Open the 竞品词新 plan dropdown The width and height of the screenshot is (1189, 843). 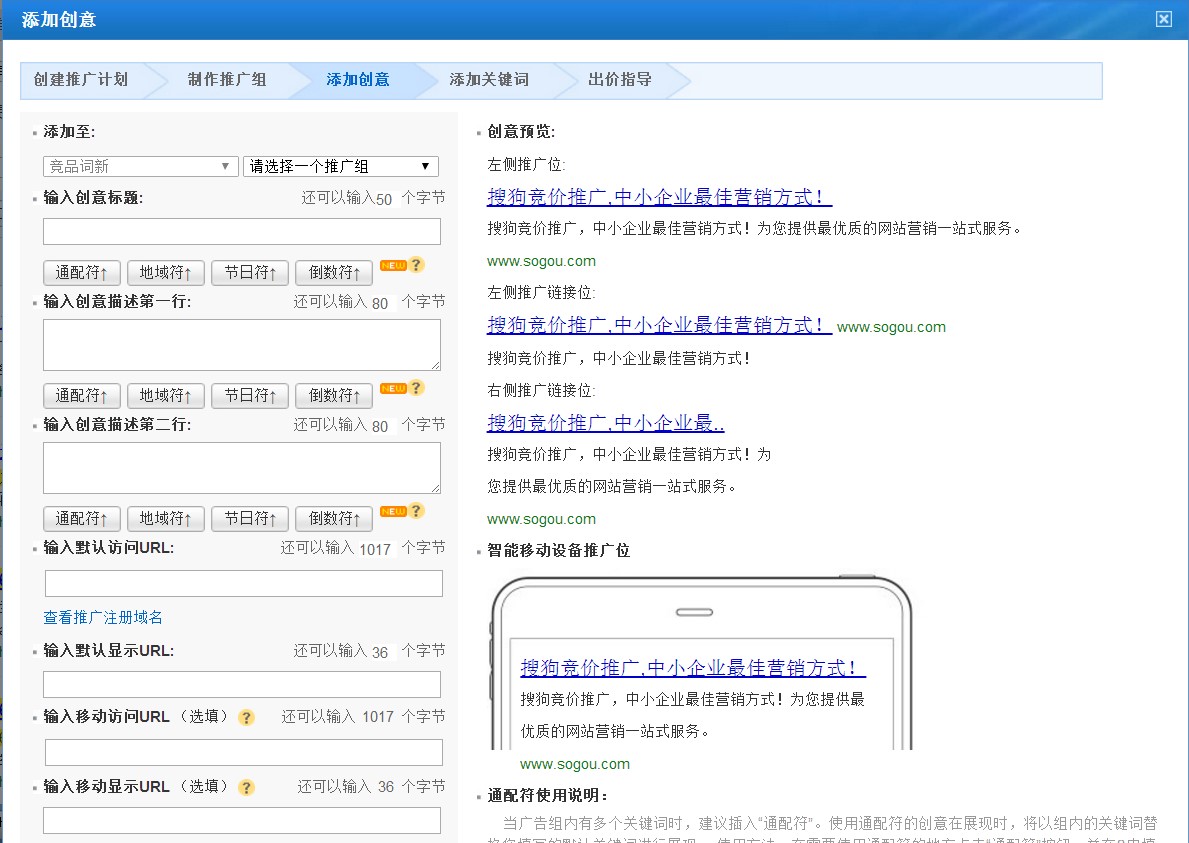[141, 166]
